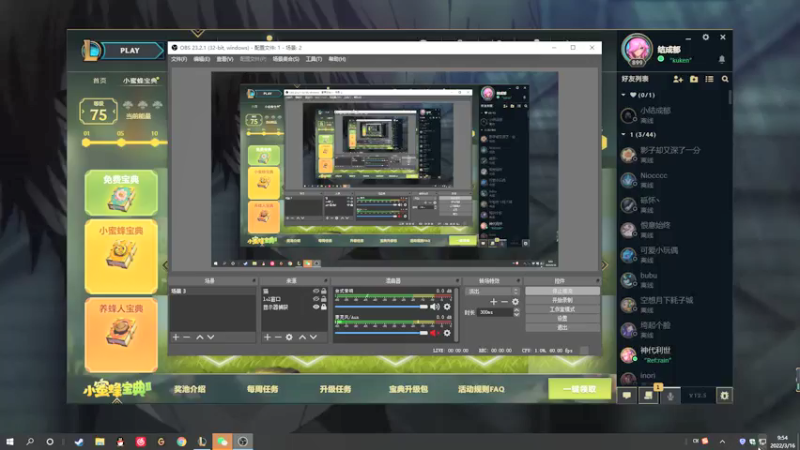Viewport: 800px width, 450px height.
Task: Open source properties gear in OBS
Action: (x=289, y=337)
